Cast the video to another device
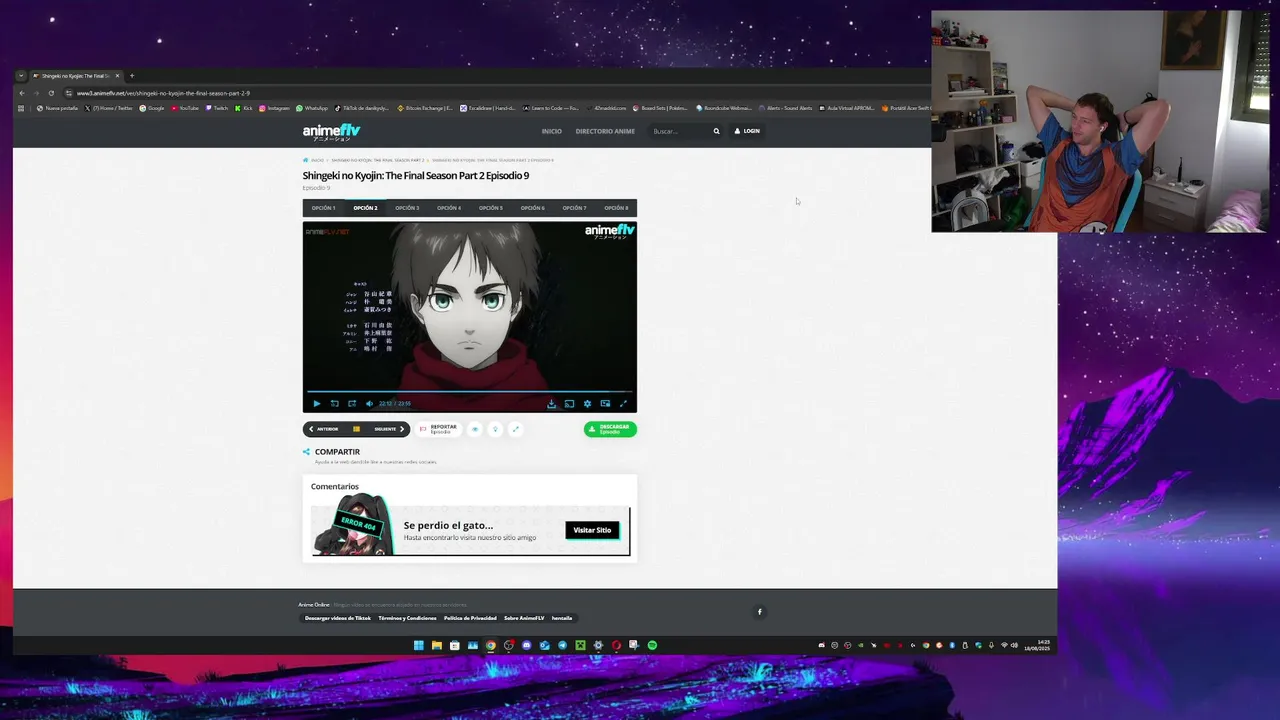The image size is (1280, 720). (569, 403)
